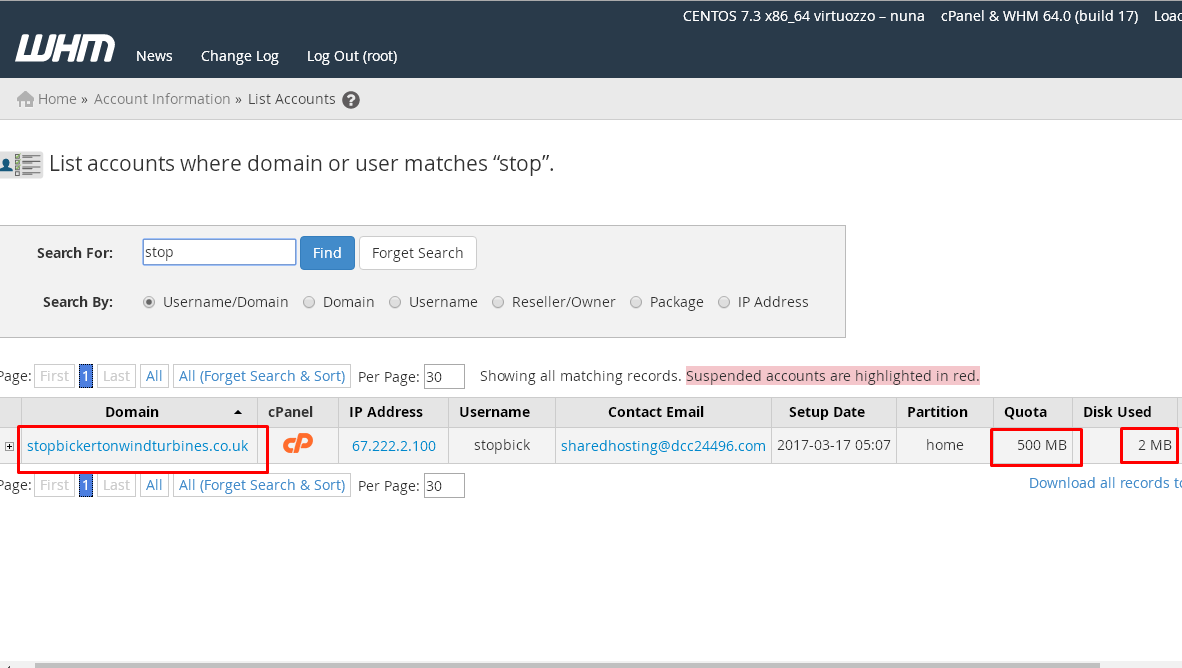Image resolution: width=1182 pixels, height=668 pixels.
Task: Click the horizontal scrollbar at the bottom
Action: click(567, 665)
